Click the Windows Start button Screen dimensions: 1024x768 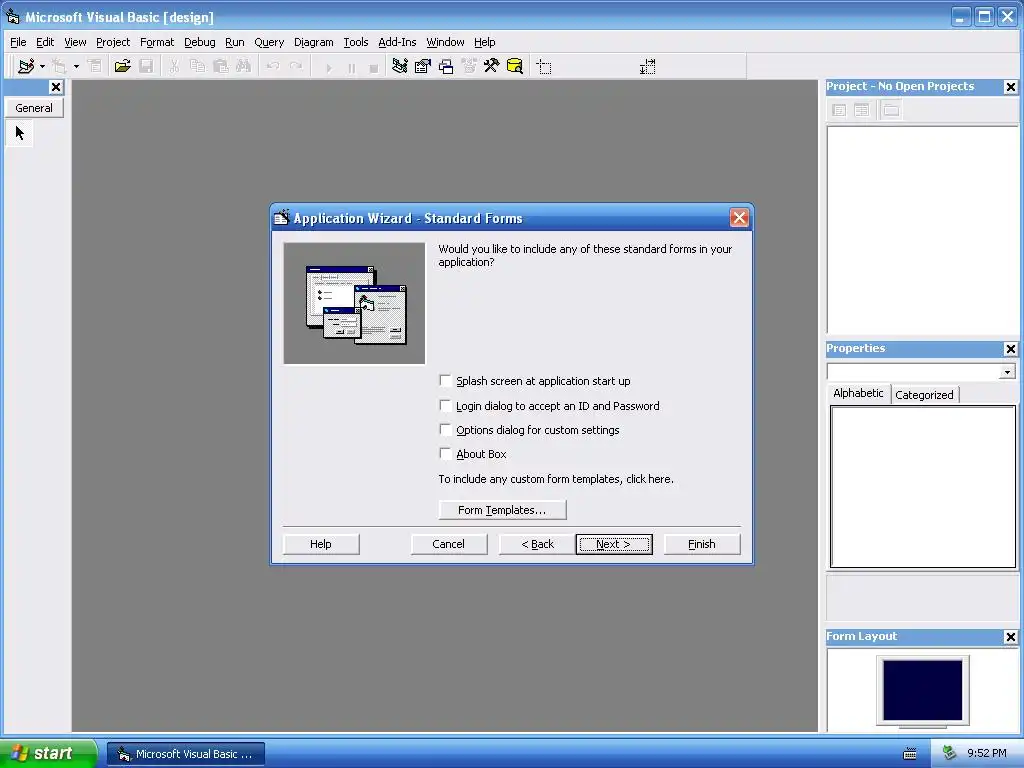click(x=48, y=753)
